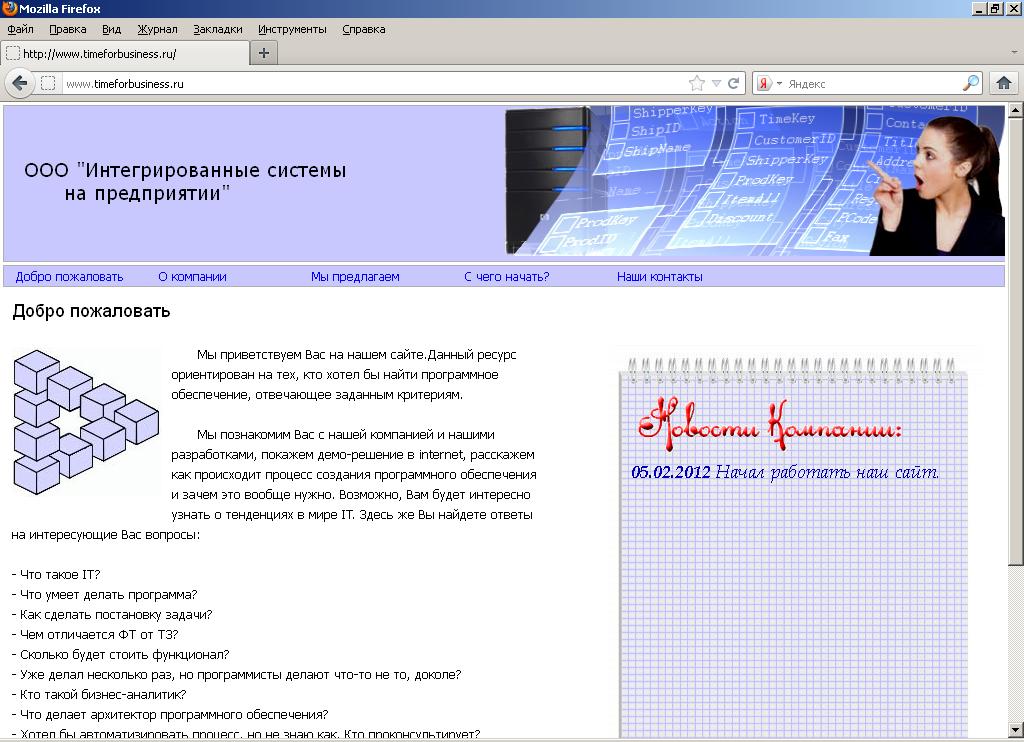Screen dimensions: 1024x742
Task: Click in the Яндекс search field
Action: (870, 83)
